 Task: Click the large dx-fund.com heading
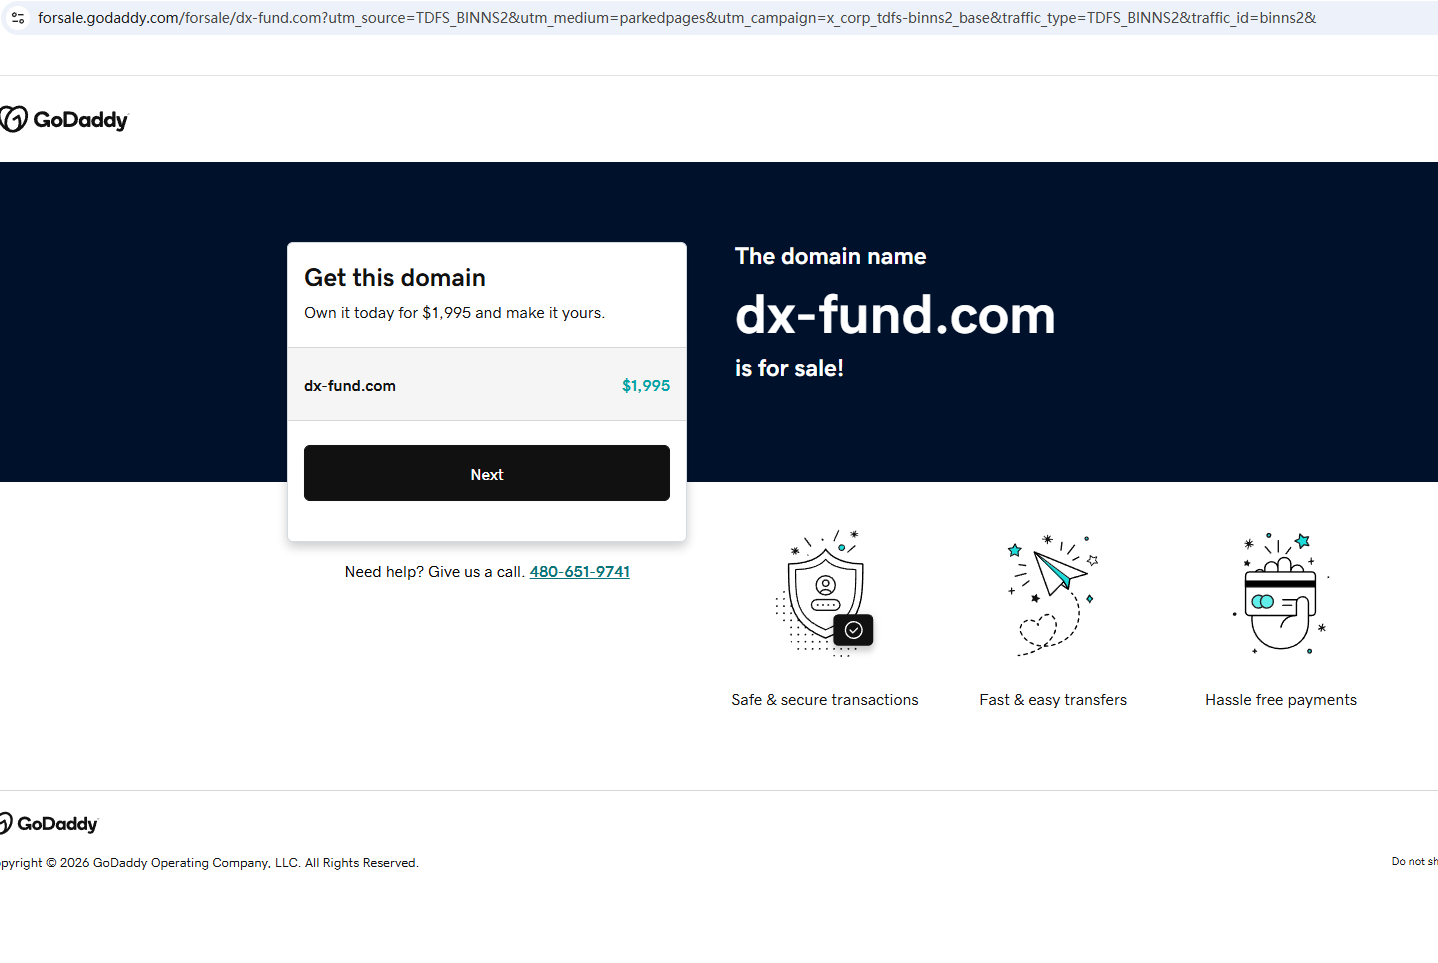tap(895, 315)
